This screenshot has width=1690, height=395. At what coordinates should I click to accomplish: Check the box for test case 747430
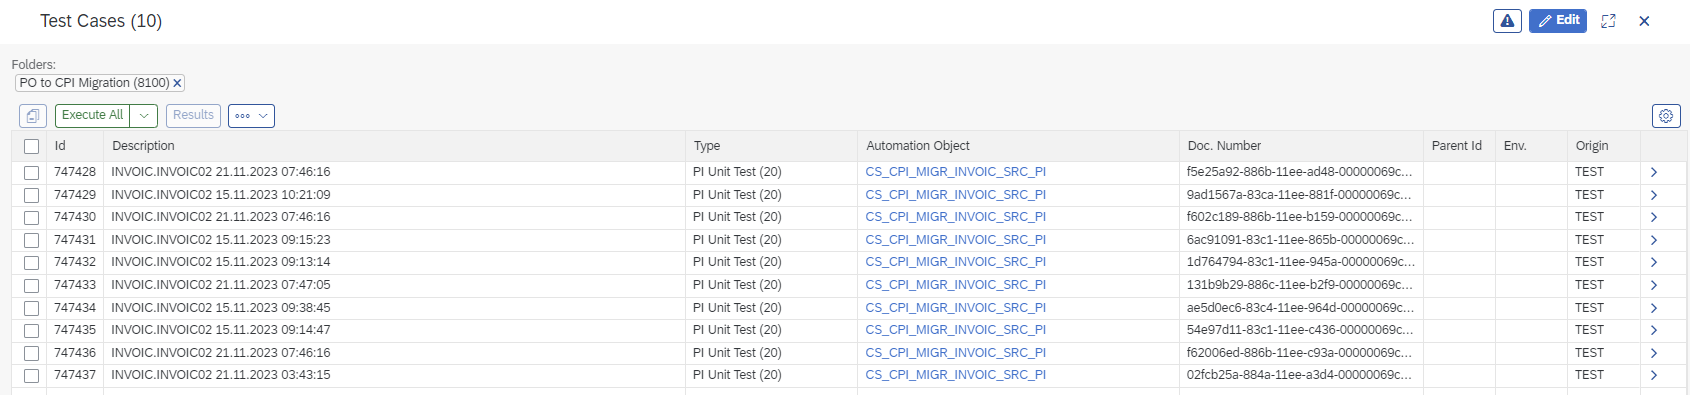[31, 217]
